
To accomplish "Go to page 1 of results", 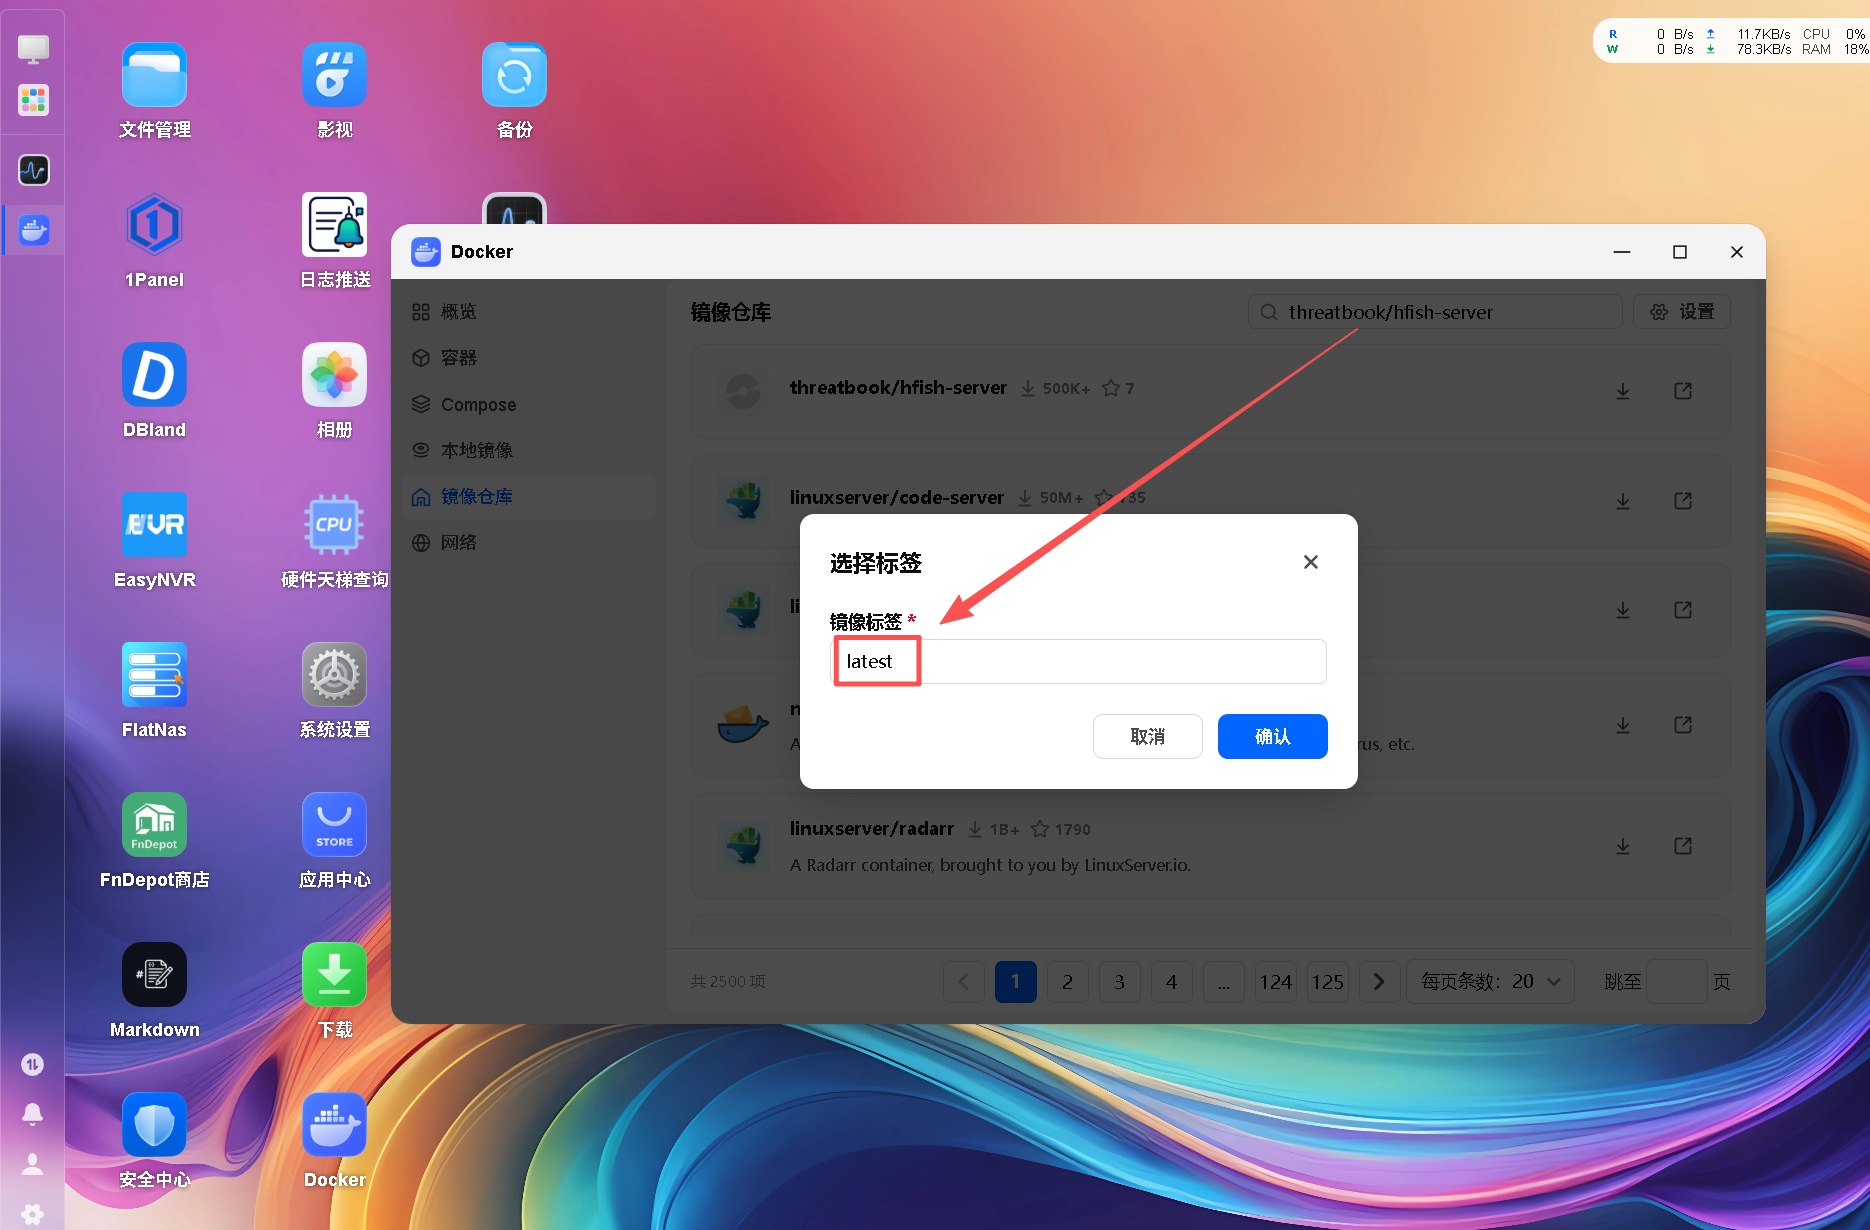I will (1015, 982).
